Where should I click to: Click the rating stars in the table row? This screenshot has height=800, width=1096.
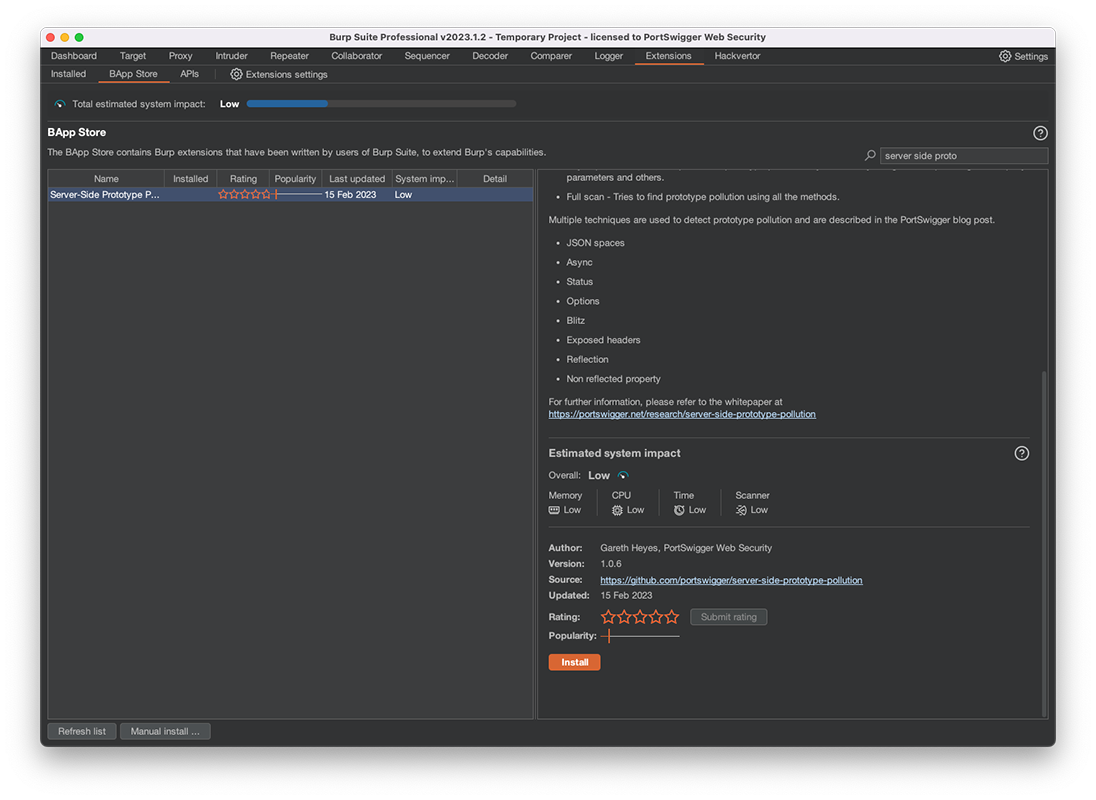(244, 195)
